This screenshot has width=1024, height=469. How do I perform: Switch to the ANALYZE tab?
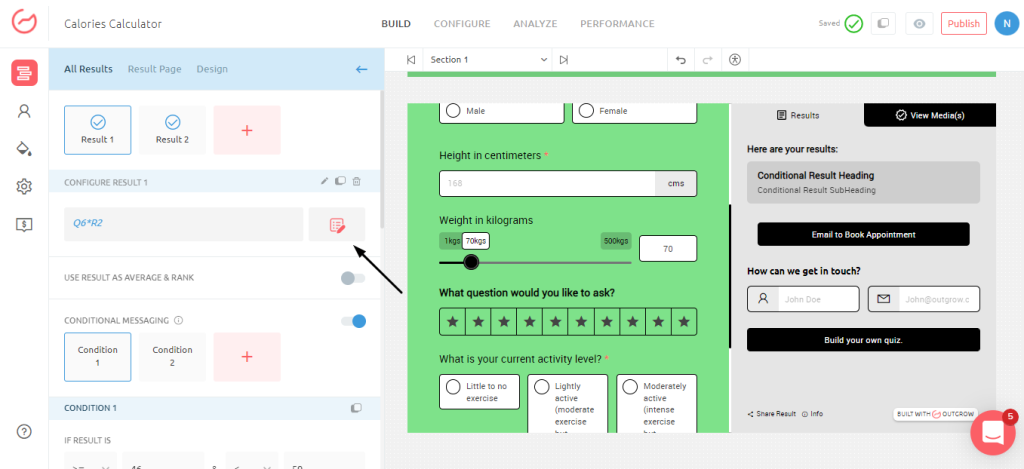(535, 24)
